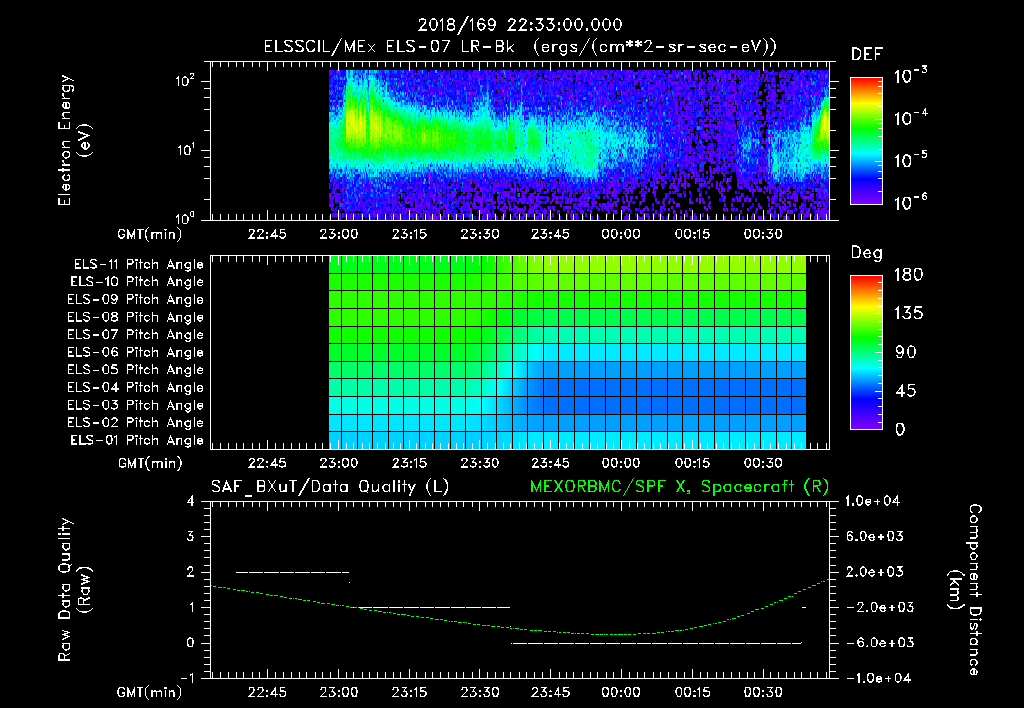Click the 2.0e+03 right axis value
This screenshot has height=708, width=1024.
[875, 572]
